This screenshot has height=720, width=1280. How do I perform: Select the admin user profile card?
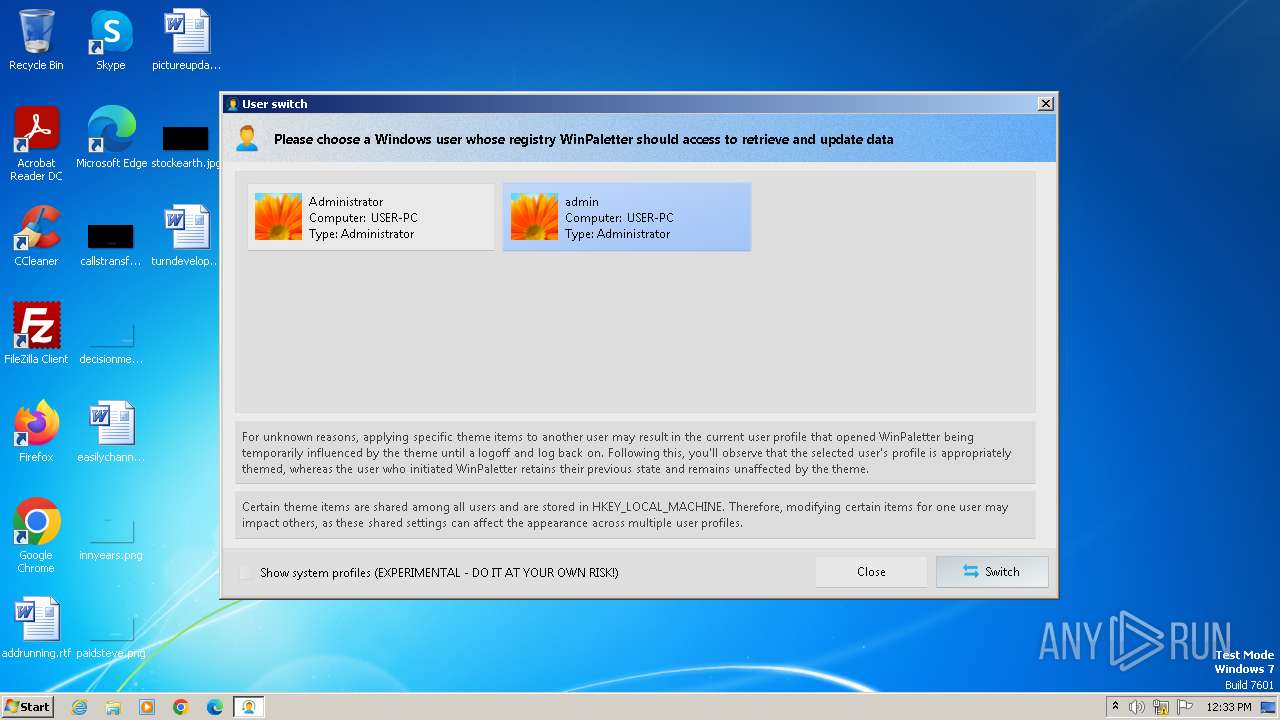click(x=627, y=217)
